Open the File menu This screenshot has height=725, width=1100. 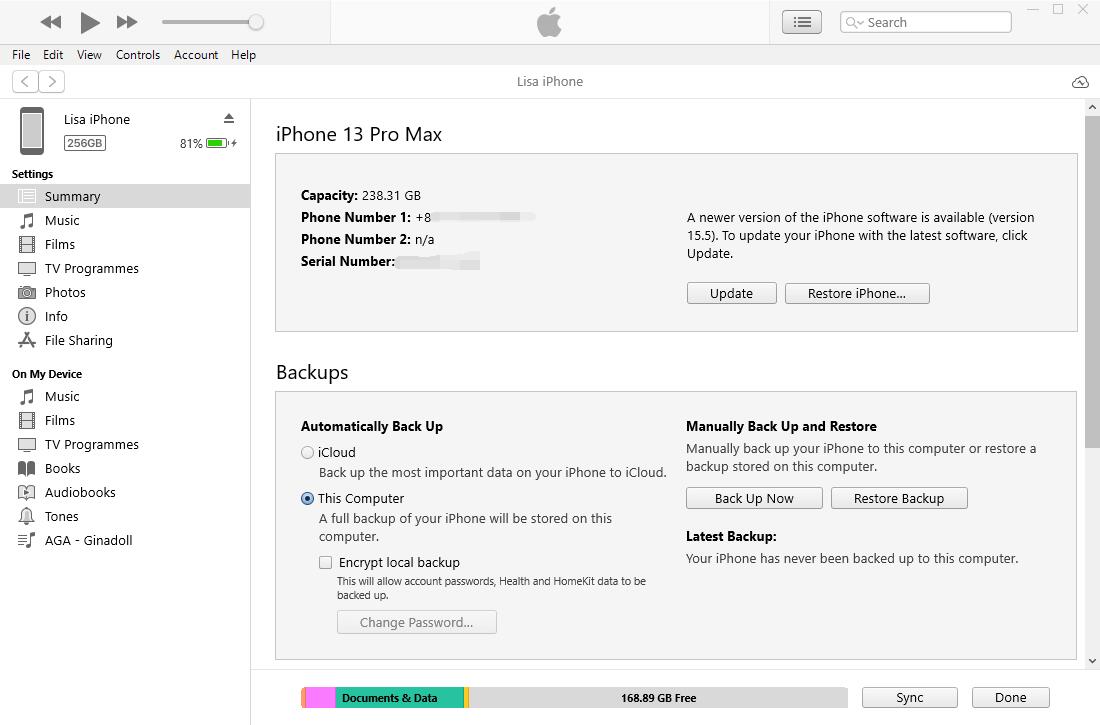[x=21, y=55]
